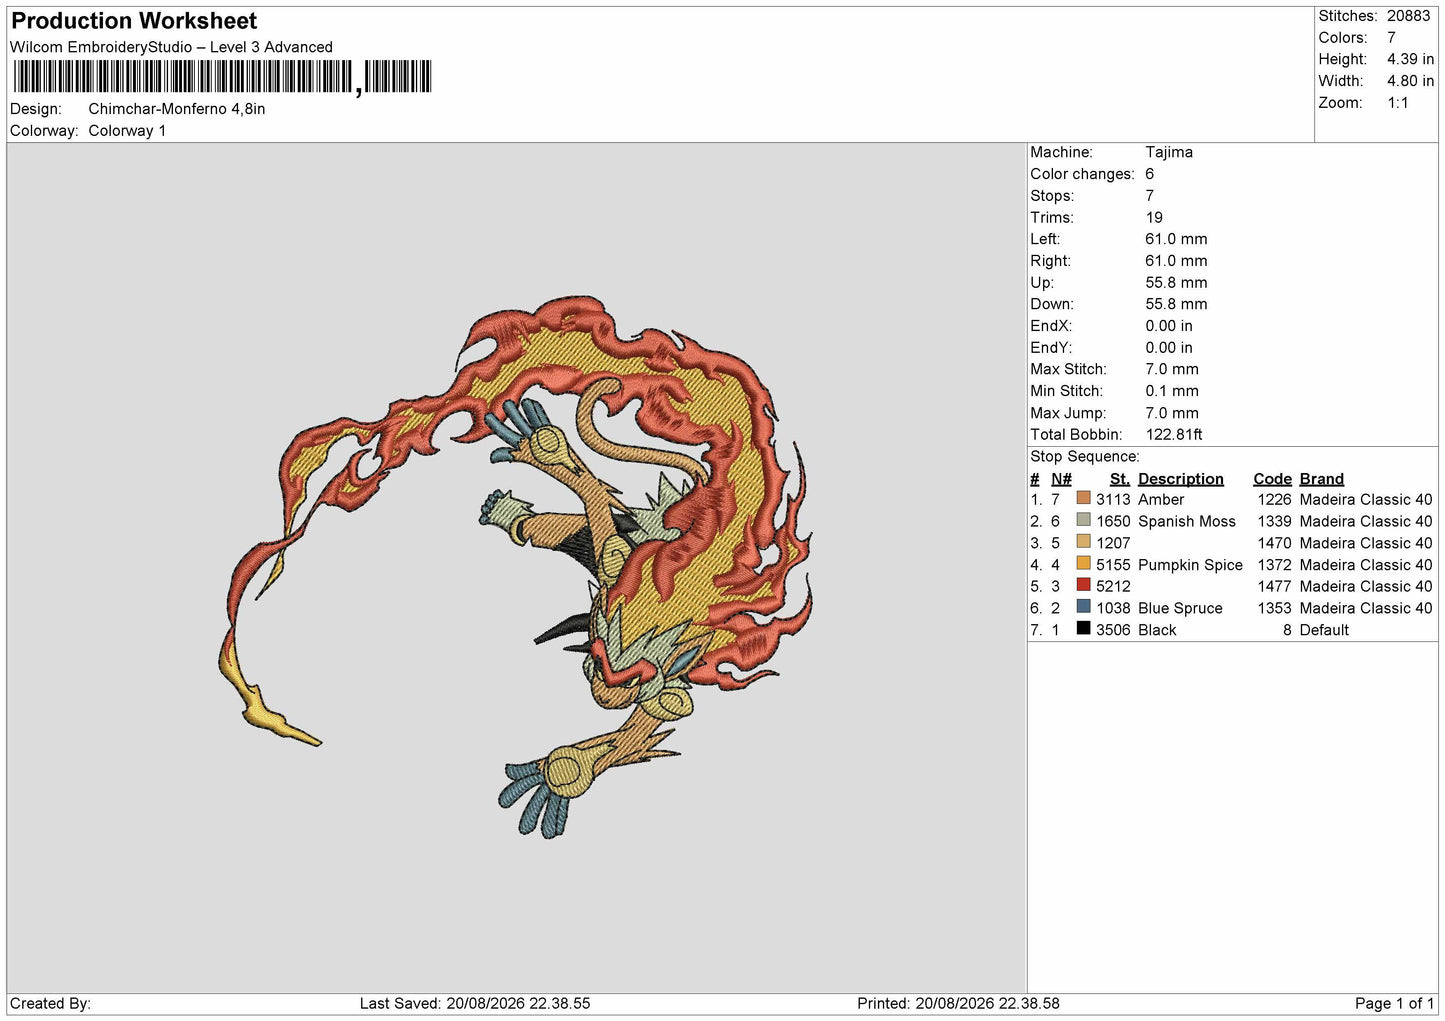Click the code 1353 cell
This screenshot has width=1445, height=1021.
point(1274,608)
